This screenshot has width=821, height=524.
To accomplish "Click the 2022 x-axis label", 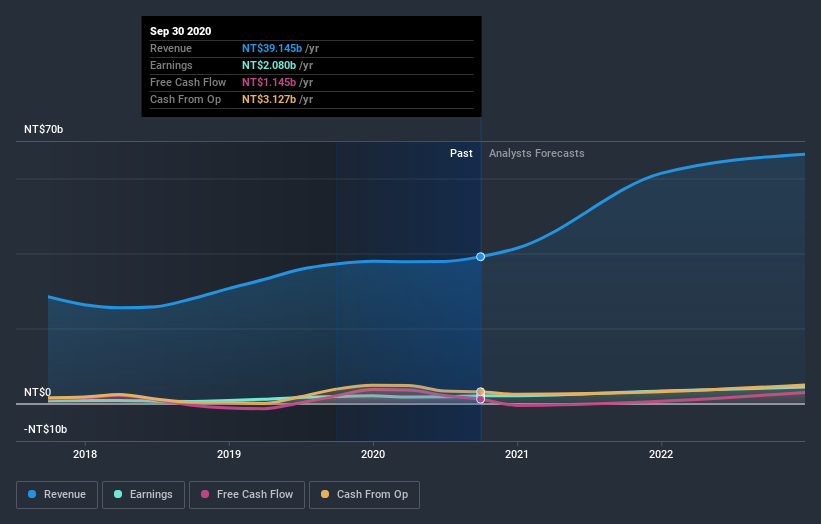I will click(661, 454).
